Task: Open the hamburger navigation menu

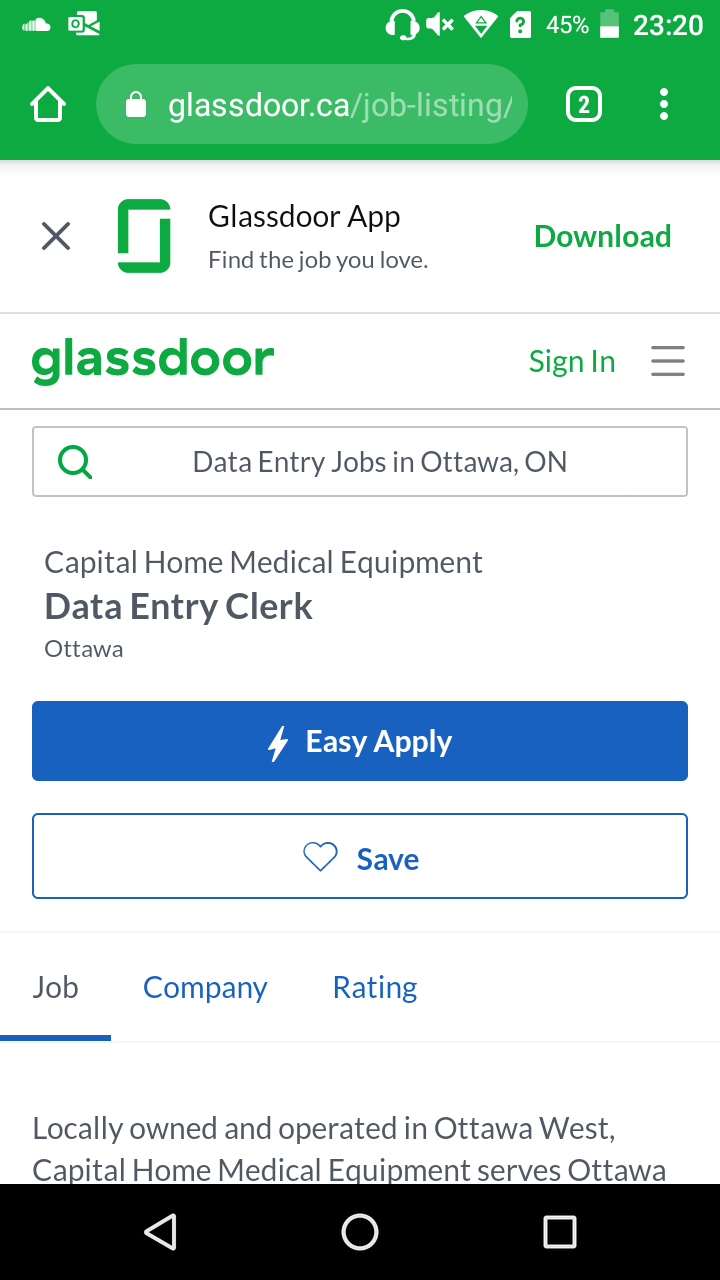Action: pyautogui.click(x=668, y=361)
